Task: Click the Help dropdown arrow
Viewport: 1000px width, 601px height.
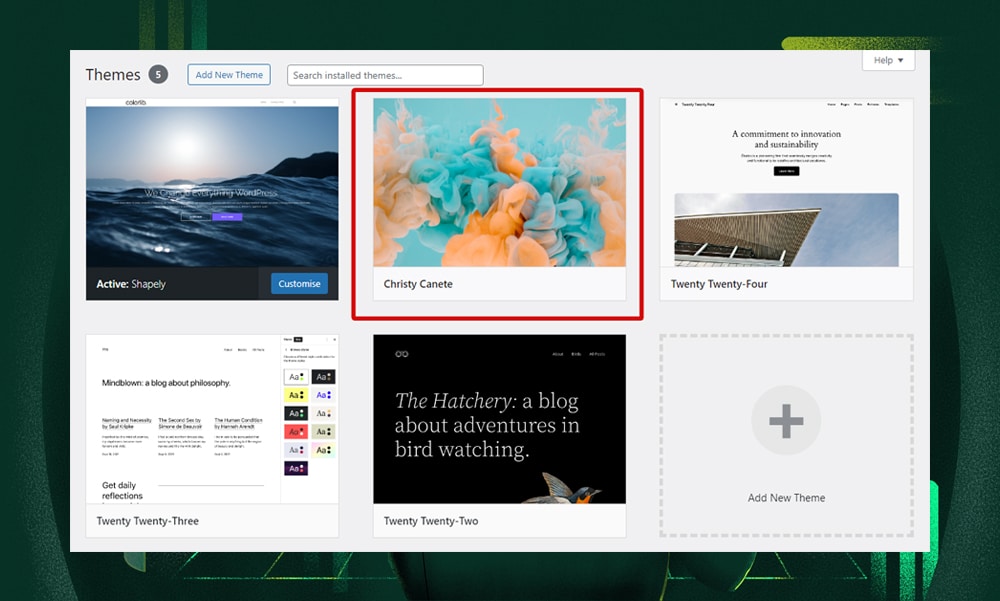Action: click(x=902, y=60)
